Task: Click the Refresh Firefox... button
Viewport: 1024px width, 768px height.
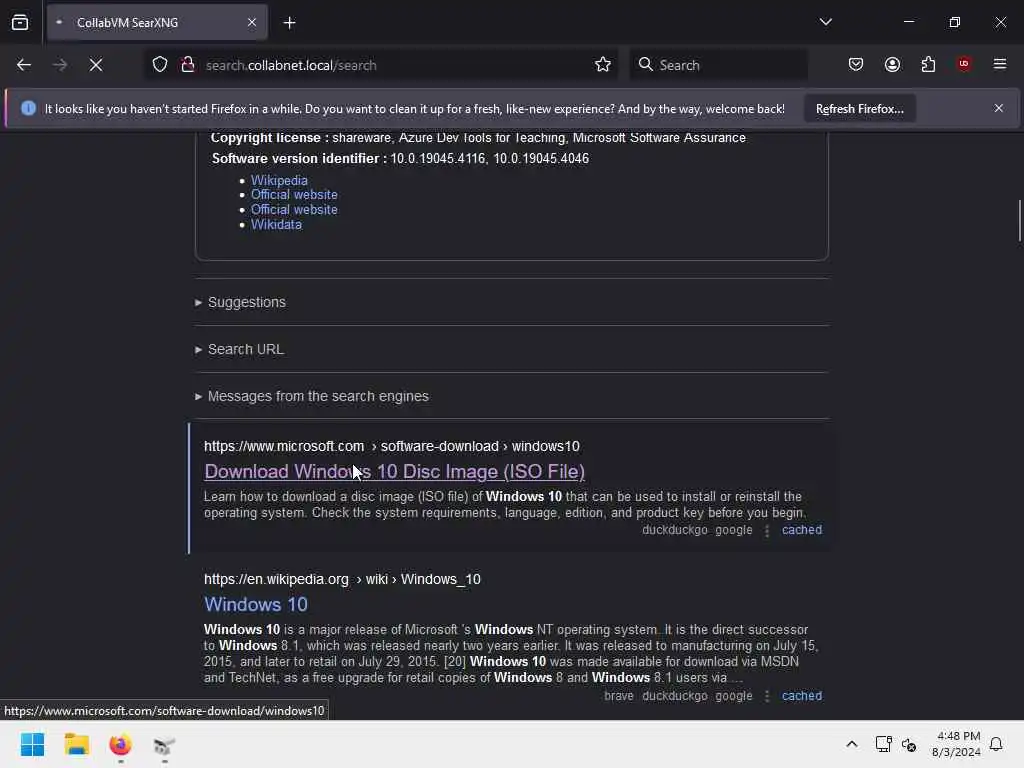Action: [859, 109]
